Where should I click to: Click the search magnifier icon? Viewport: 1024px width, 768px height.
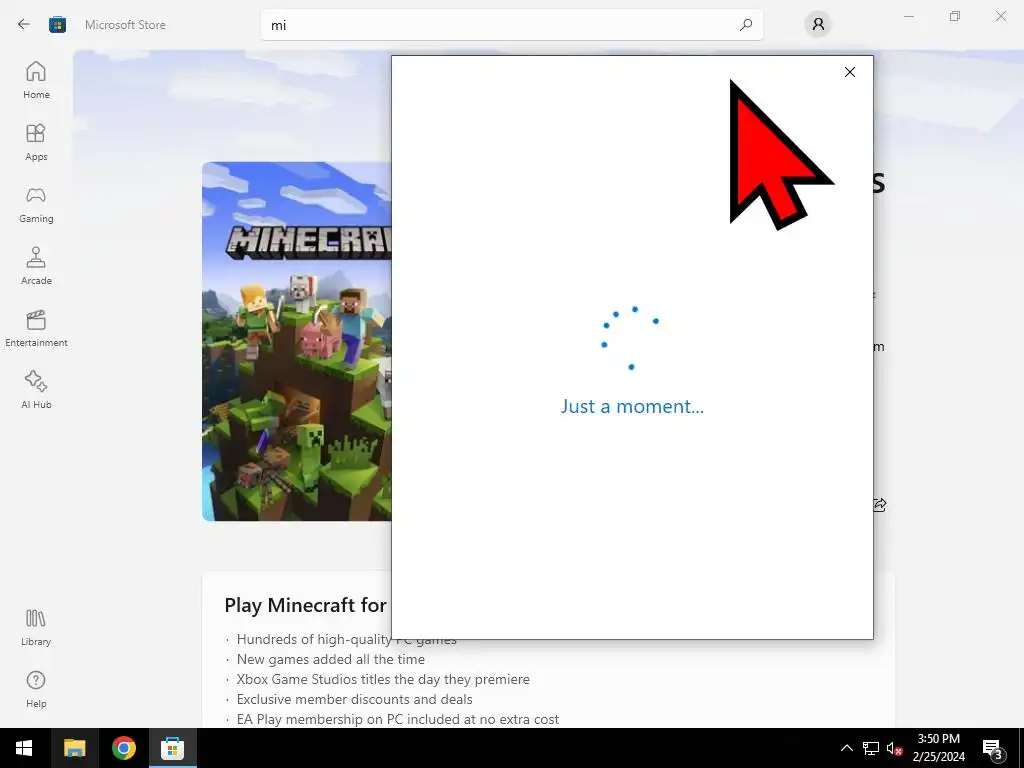(x=746, y=25)
